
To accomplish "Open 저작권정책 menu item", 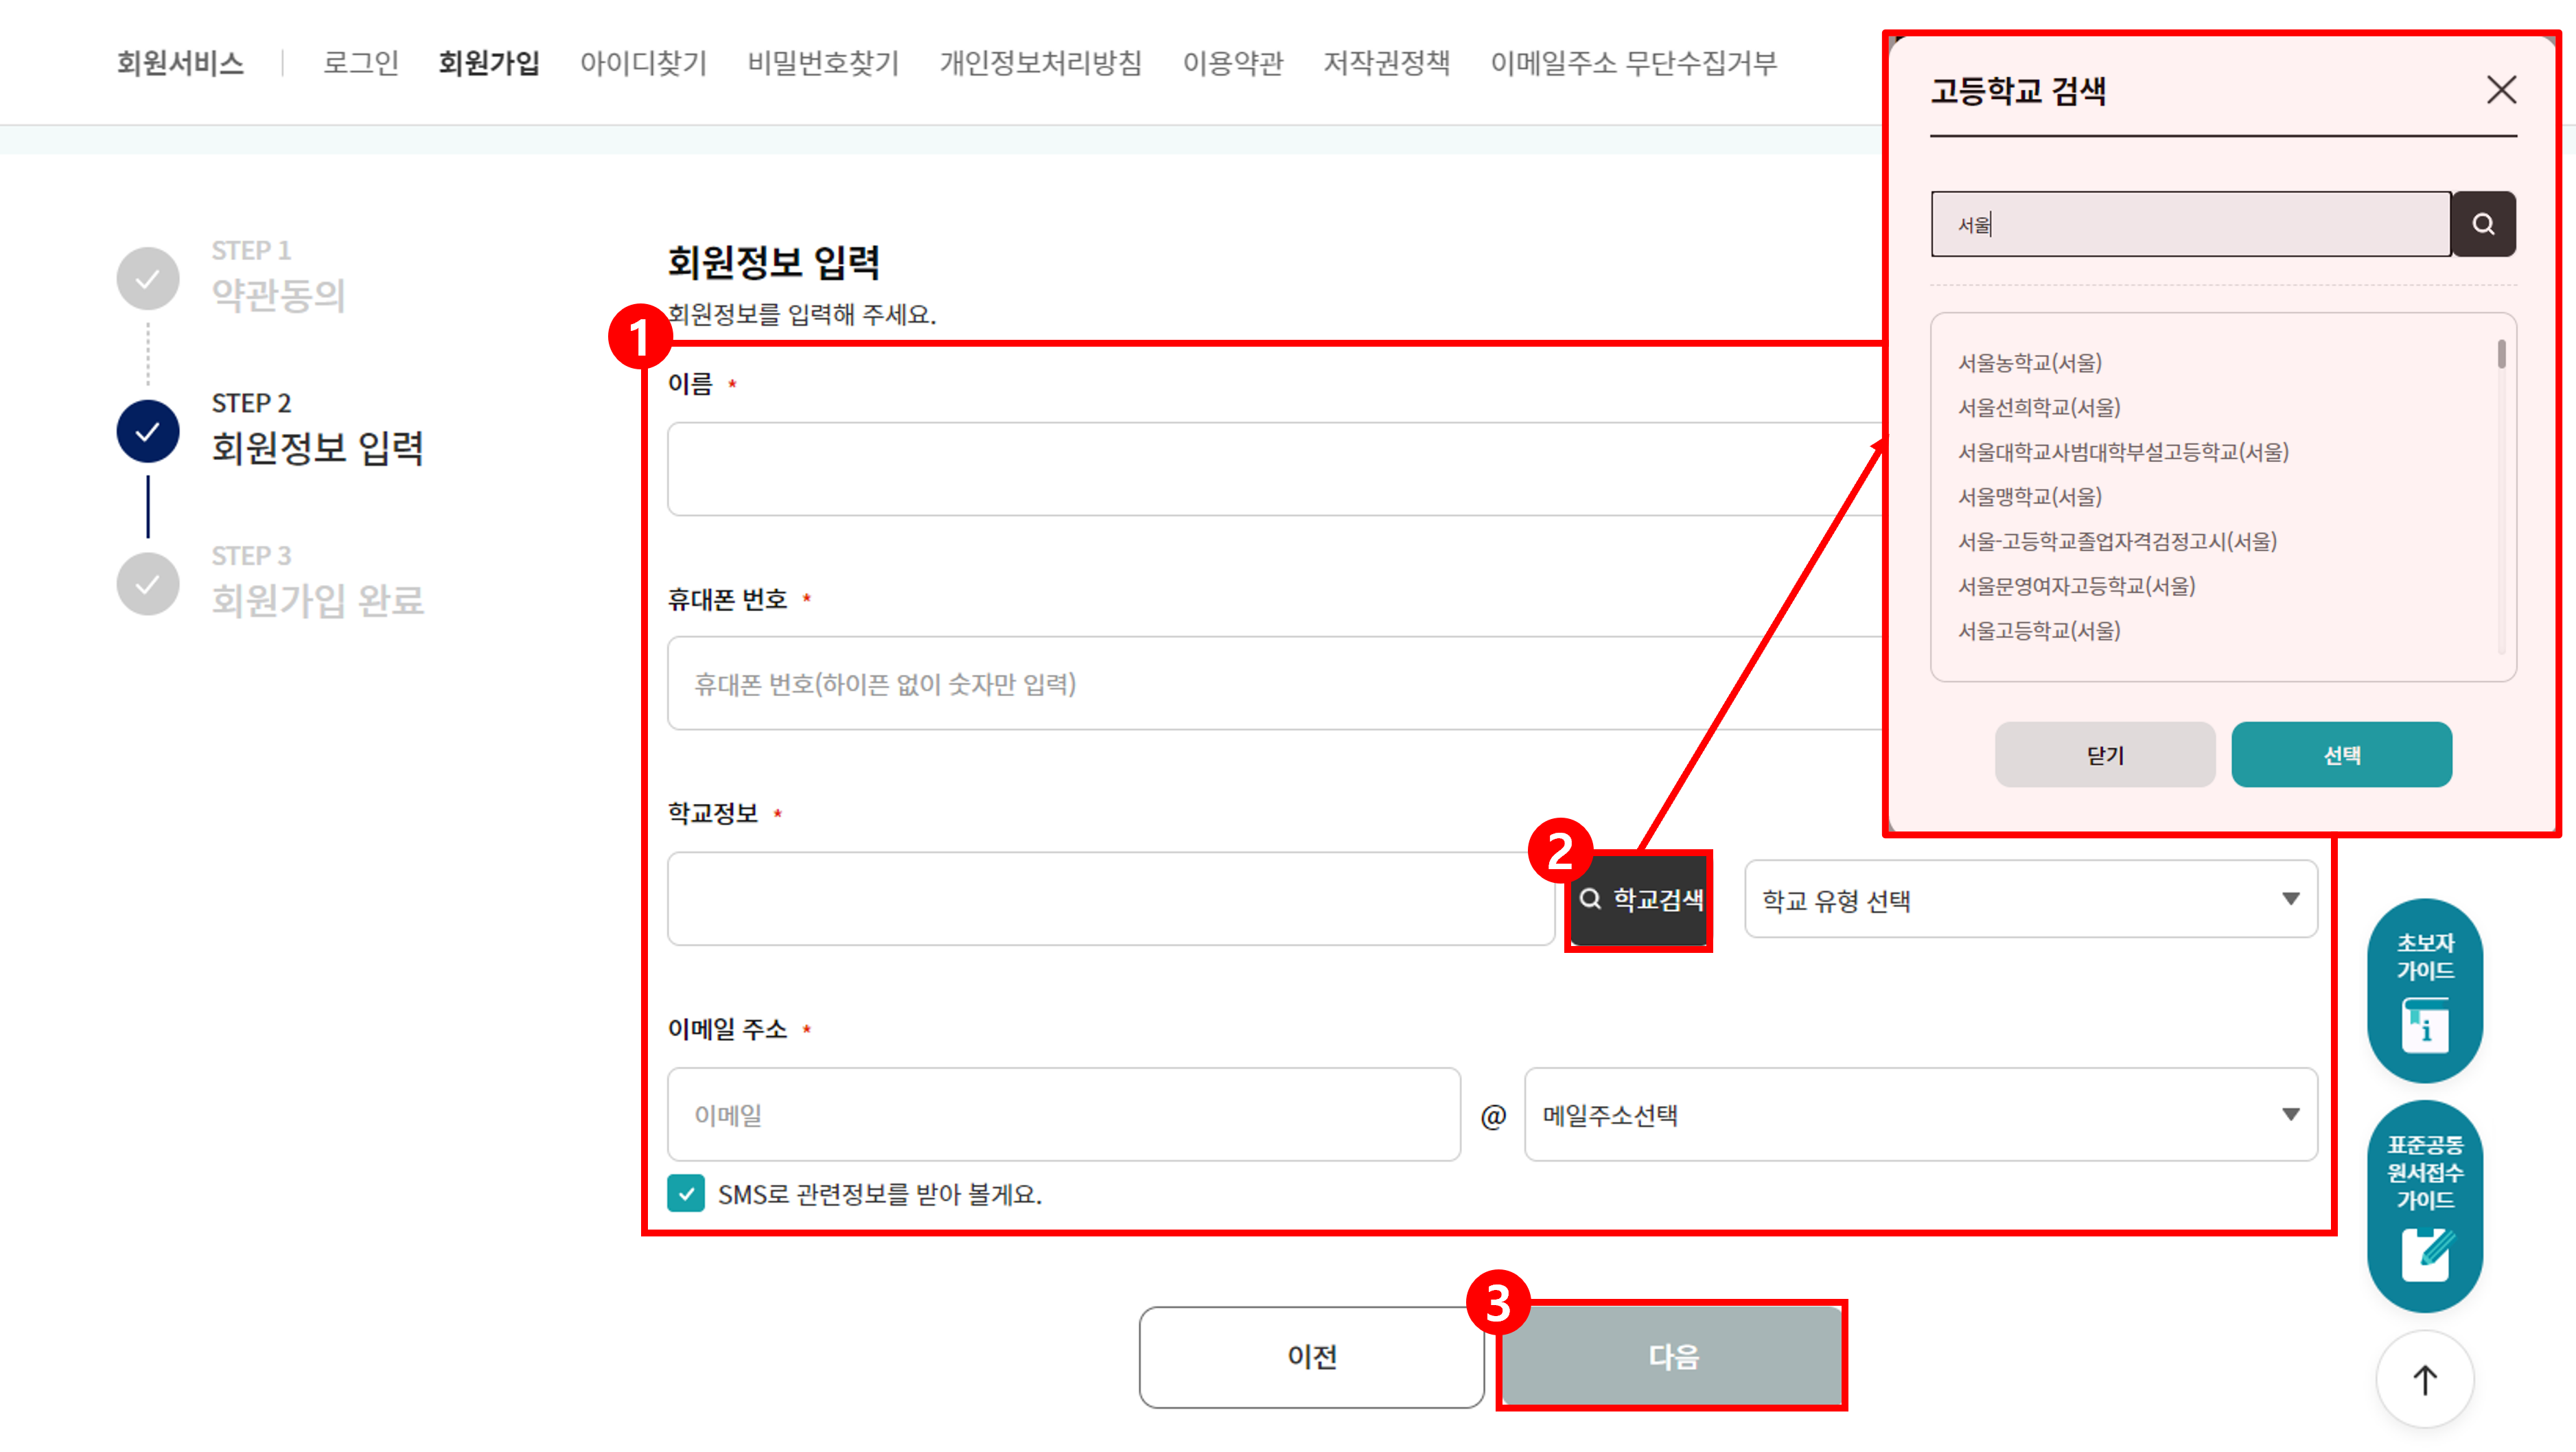I will 1387,63.
